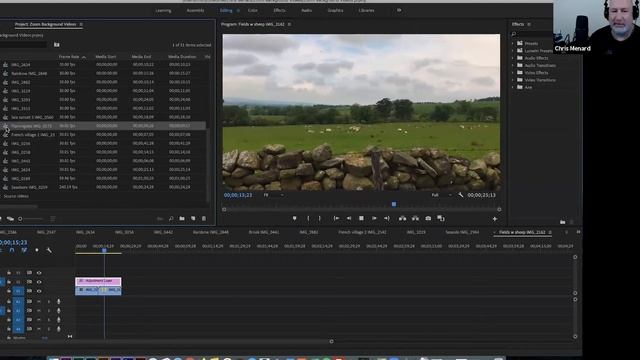Stop playback in the Program monitor
This screenshot has width=640, height=360.
361,218
